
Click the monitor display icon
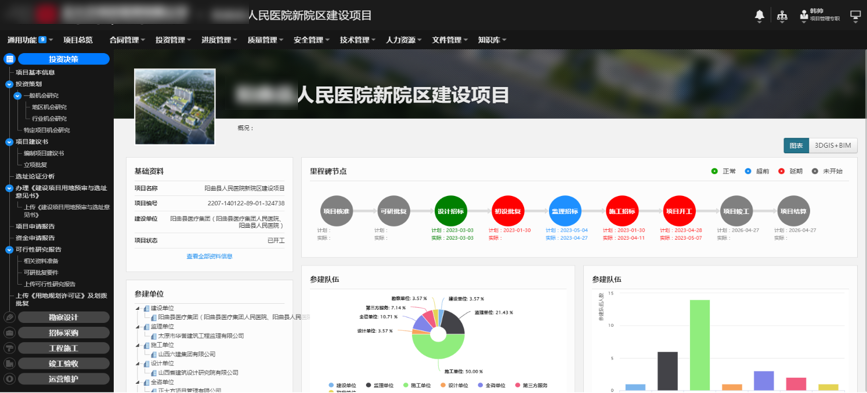pyautogui.click(x=855, y=15)
